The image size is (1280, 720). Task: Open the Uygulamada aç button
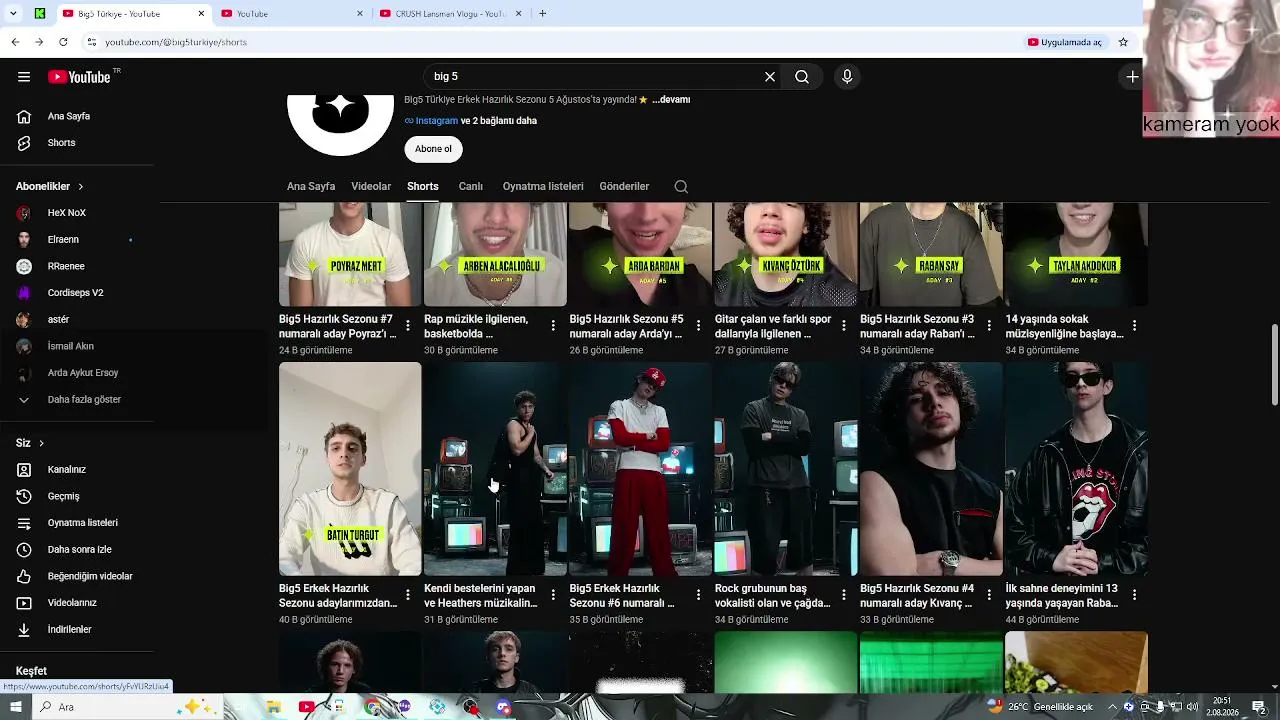[1065, 42]
